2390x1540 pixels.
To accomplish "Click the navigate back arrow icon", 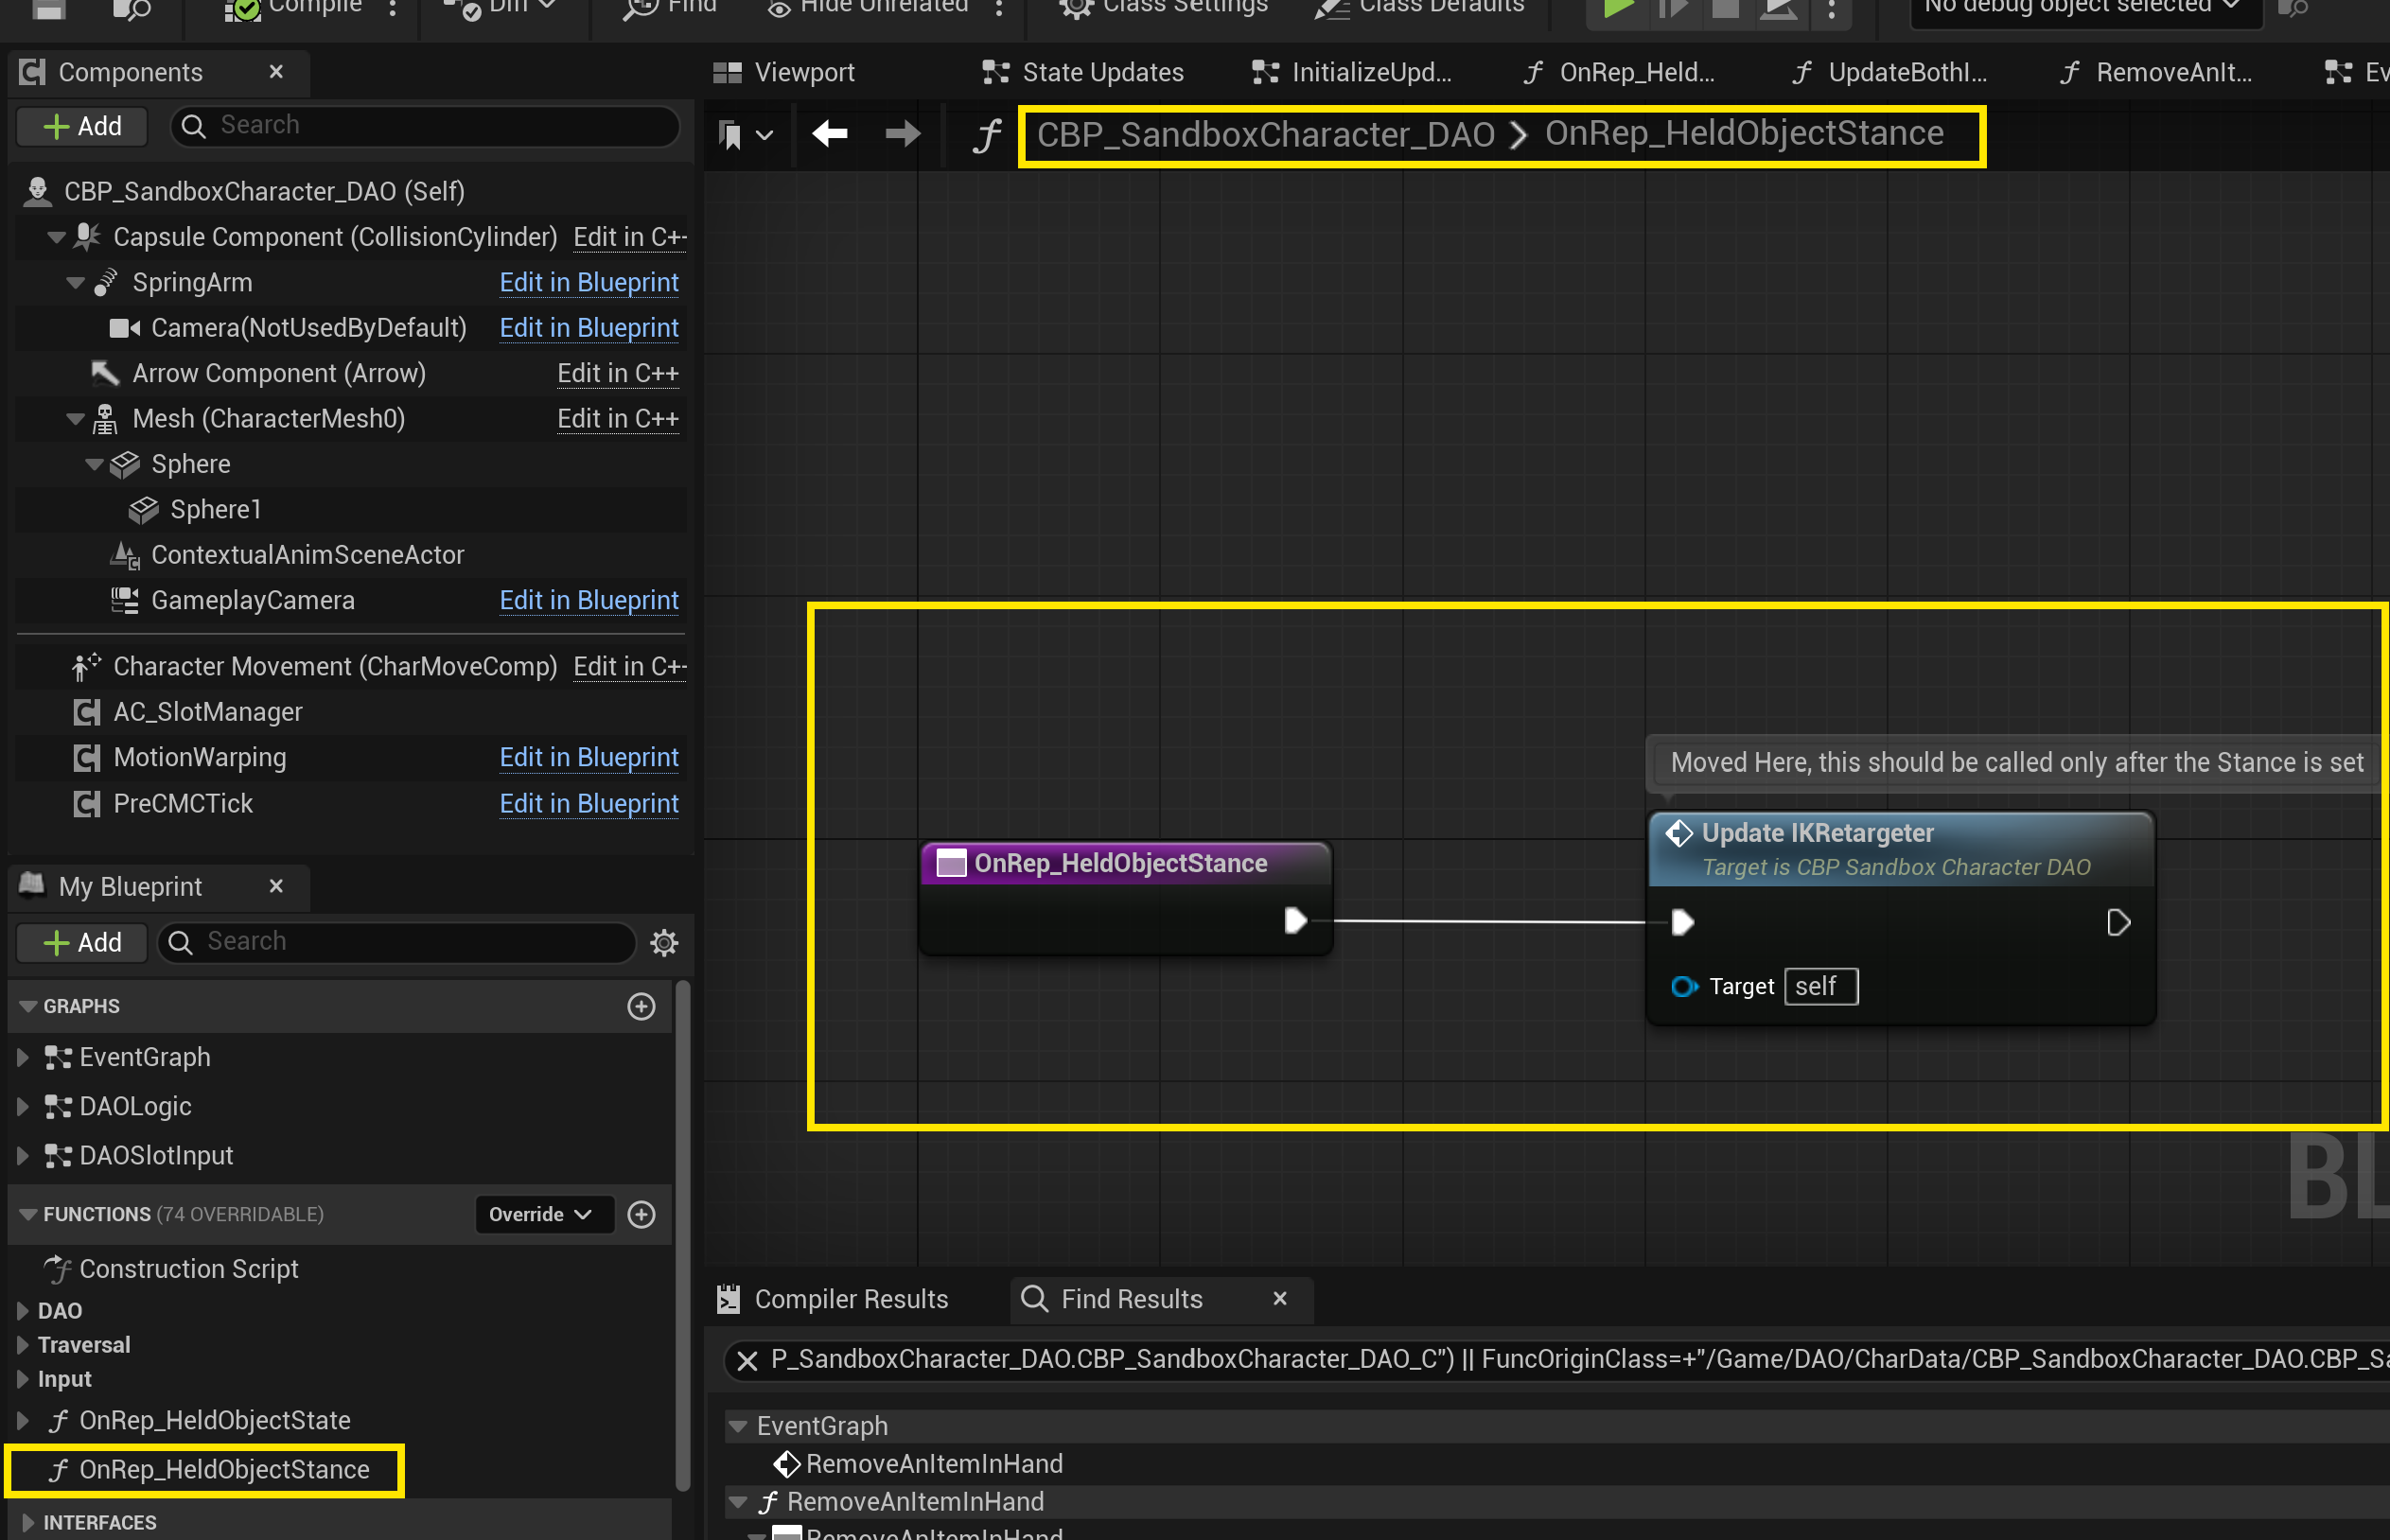I will tap(829, 133).
